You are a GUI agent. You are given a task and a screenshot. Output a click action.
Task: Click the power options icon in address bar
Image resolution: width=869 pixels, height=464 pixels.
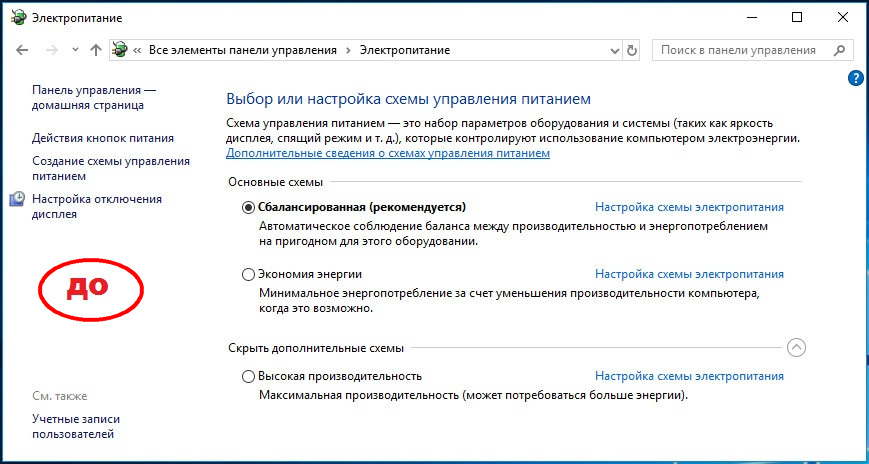[x=121, y=50]
